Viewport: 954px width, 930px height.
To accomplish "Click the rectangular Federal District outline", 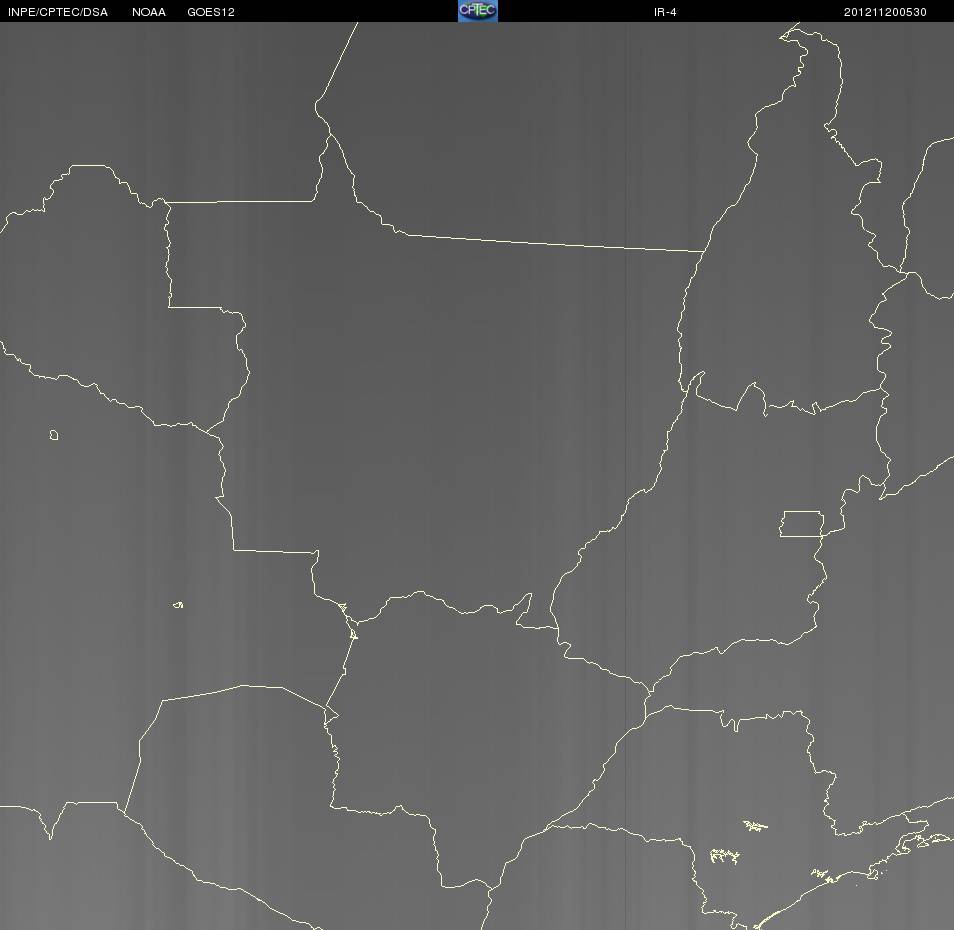I will (x=802, y=524).
